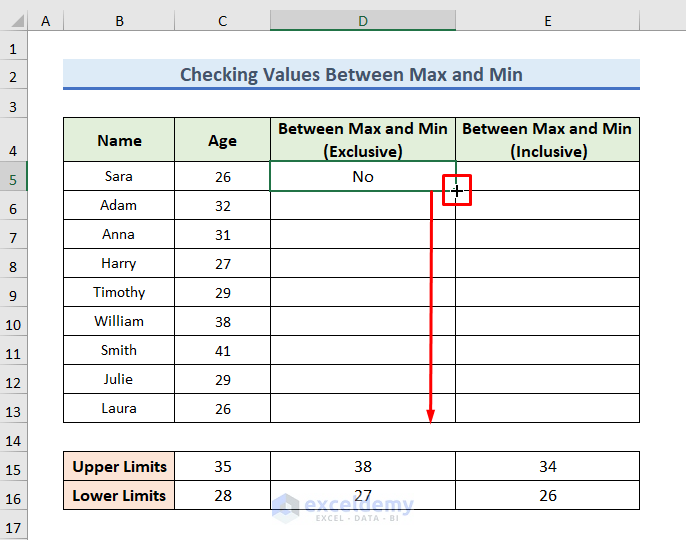Select column D header
The width and height of the screenshot is (686, 540).
363,21
